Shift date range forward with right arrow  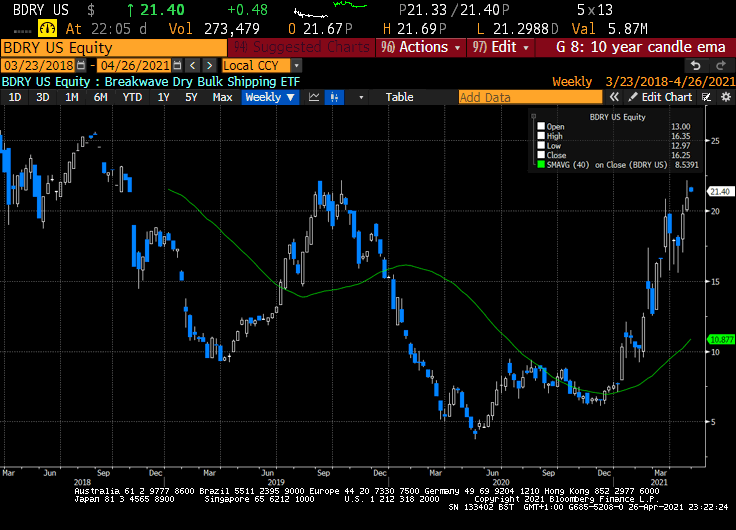(x=210, y=65)
